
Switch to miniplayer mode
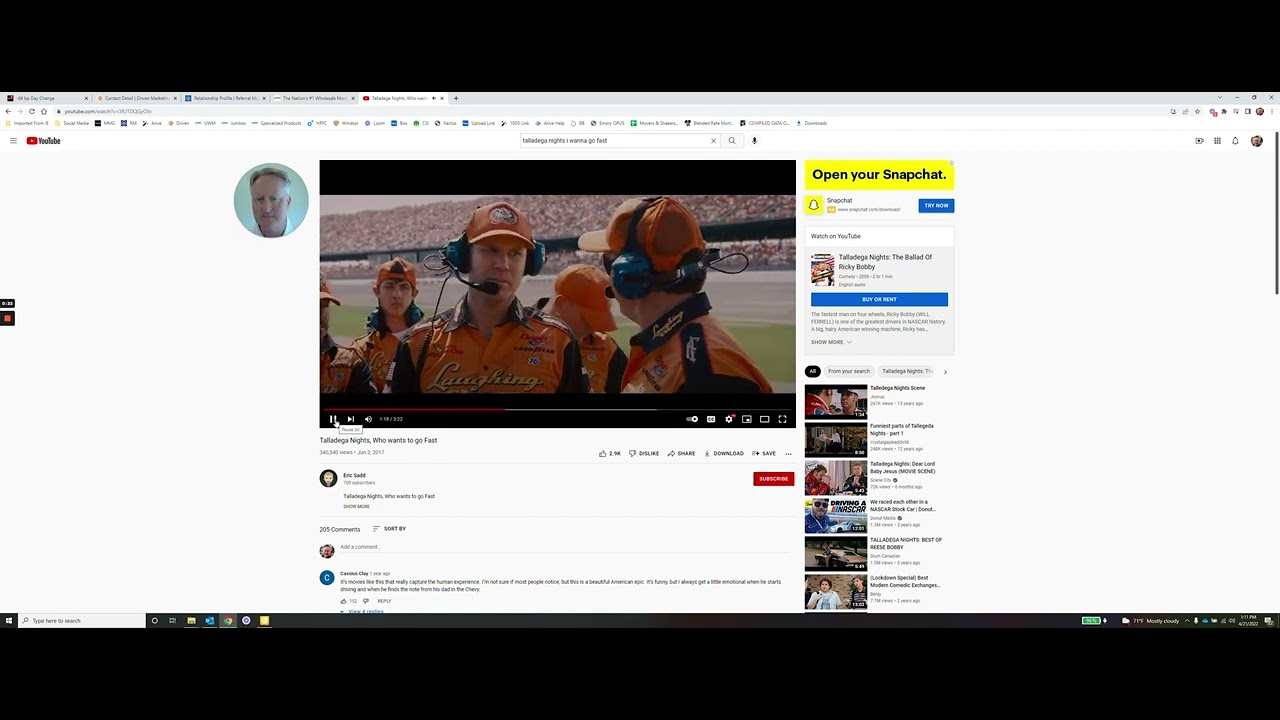pyautogui.click(x=747, y=419)
